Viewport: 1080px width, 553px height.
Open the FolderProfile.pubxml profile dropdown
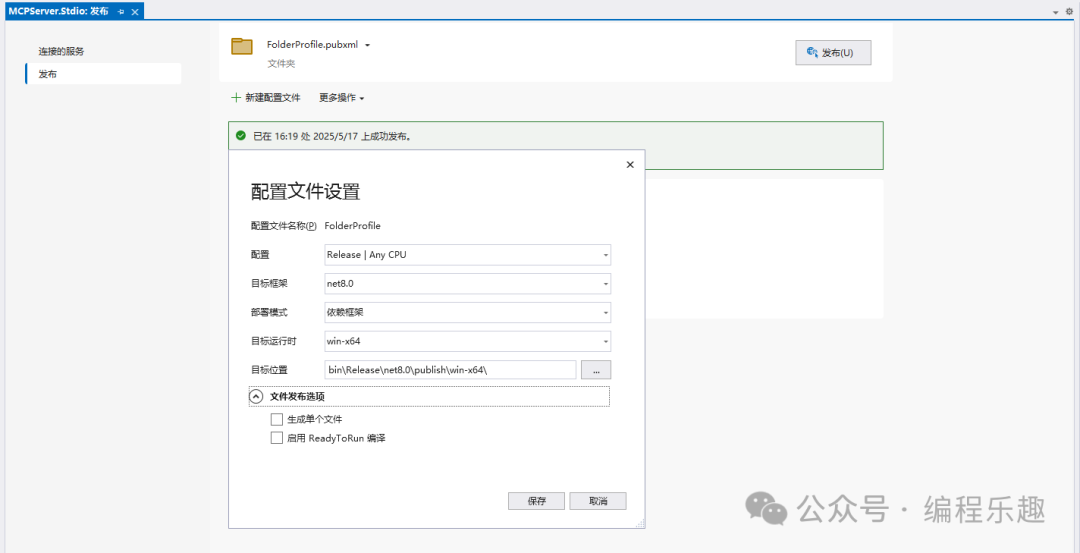point(368,45)
